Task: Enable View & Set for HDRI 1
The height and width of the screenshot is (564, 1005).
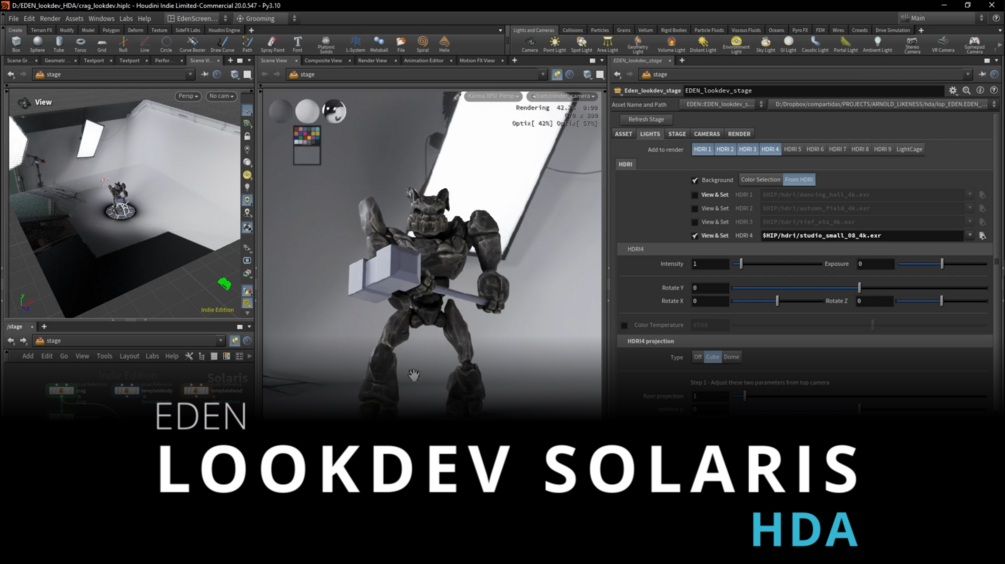Action: [x=695, y=195]
